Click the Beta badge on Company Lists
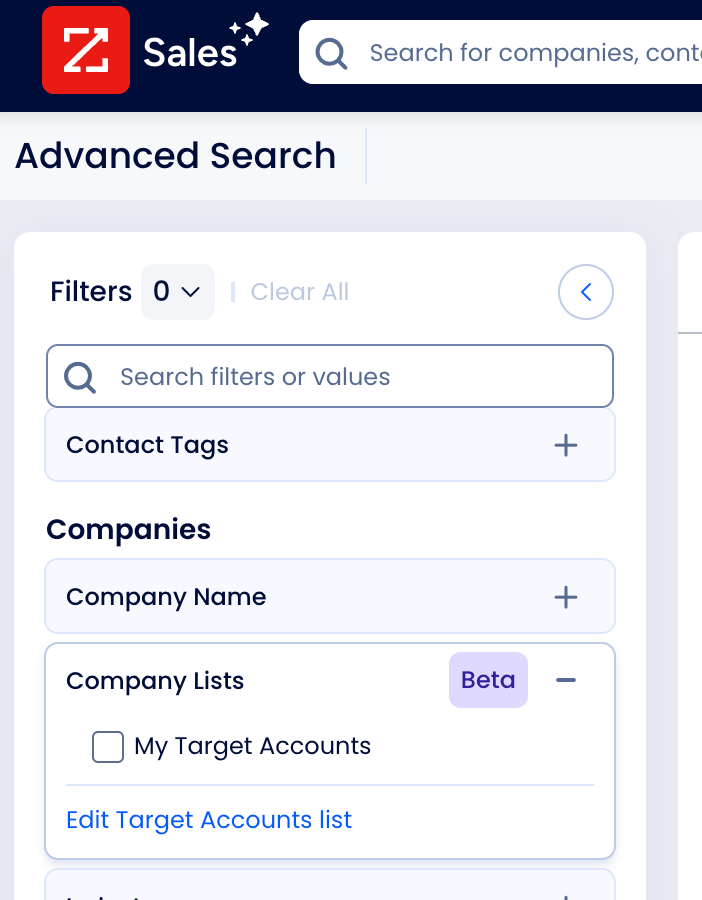The width and height of the screenshot is (702, 900). tap(488, 680)
